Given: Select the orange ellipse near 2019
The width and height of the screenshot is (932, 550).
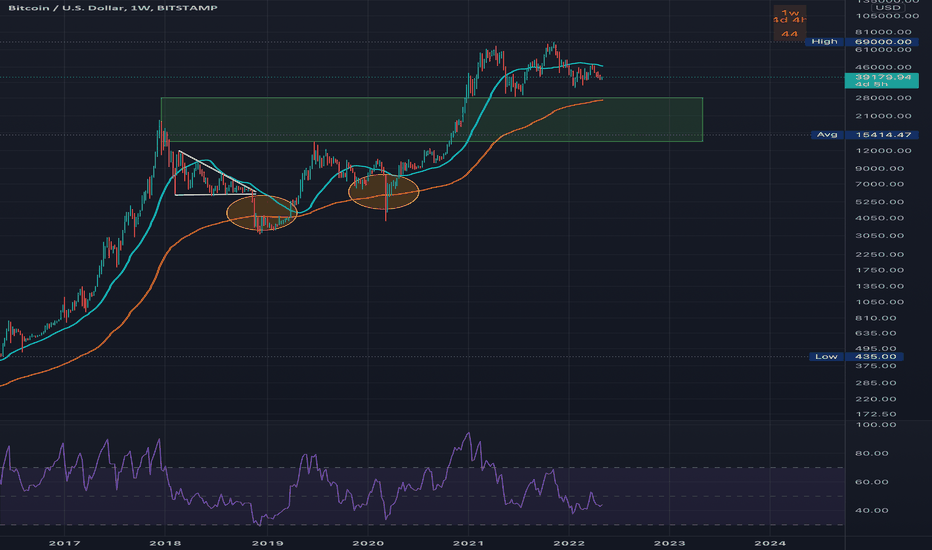Looking at the screenshot, I should click(x=262, y=212).
